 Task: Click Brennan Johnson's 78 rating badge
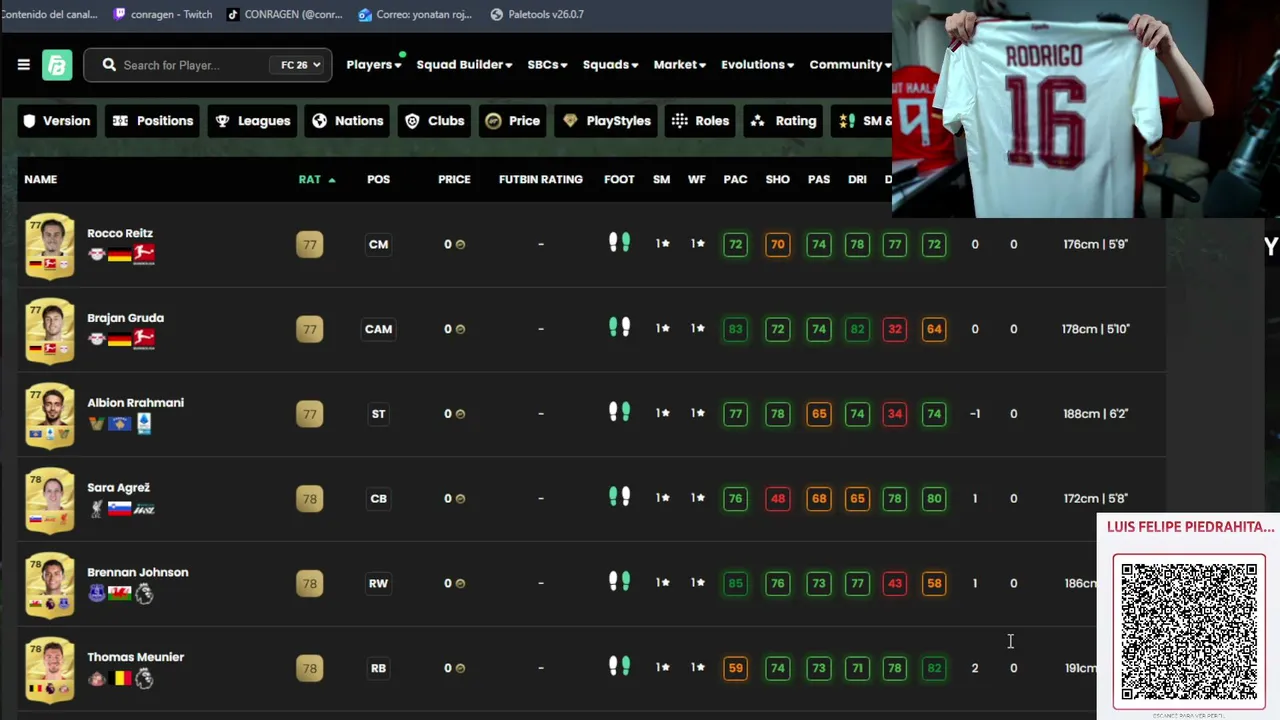310,583
